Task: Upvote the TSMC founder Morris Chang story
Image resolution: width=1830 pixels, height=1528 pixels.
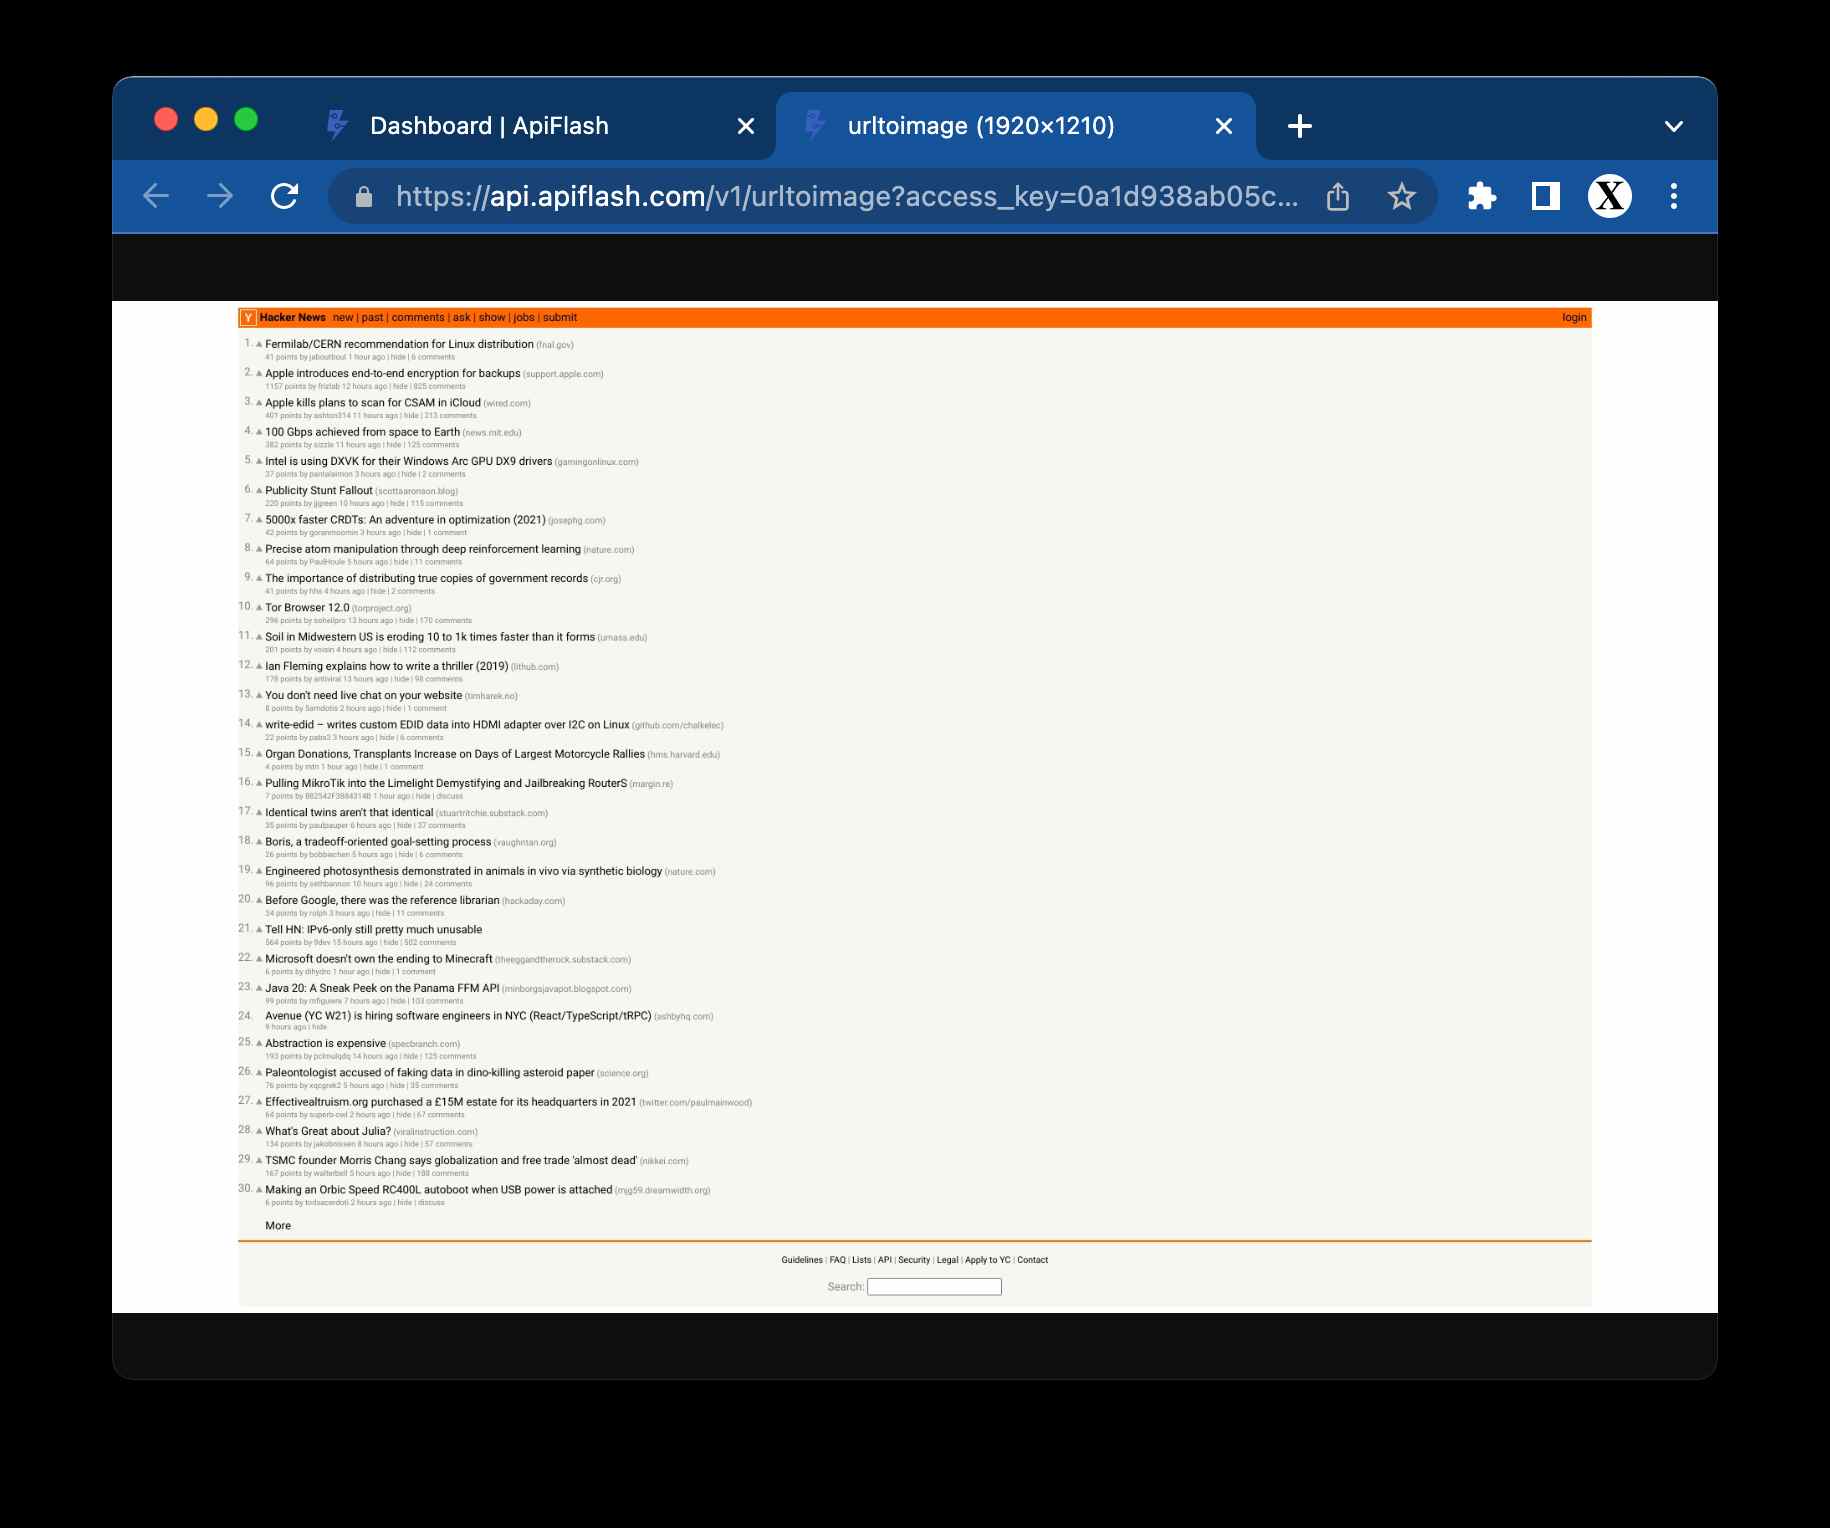Action: (259, 1160)
